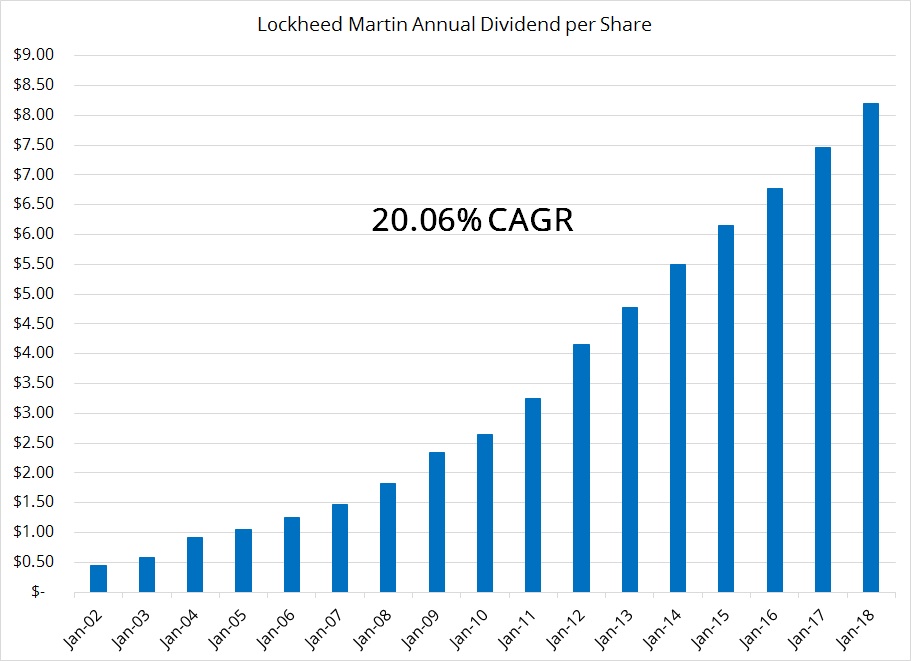Click the $4.50 y-axis label
This screenshot has height=661, width=911.
(34, 323)
